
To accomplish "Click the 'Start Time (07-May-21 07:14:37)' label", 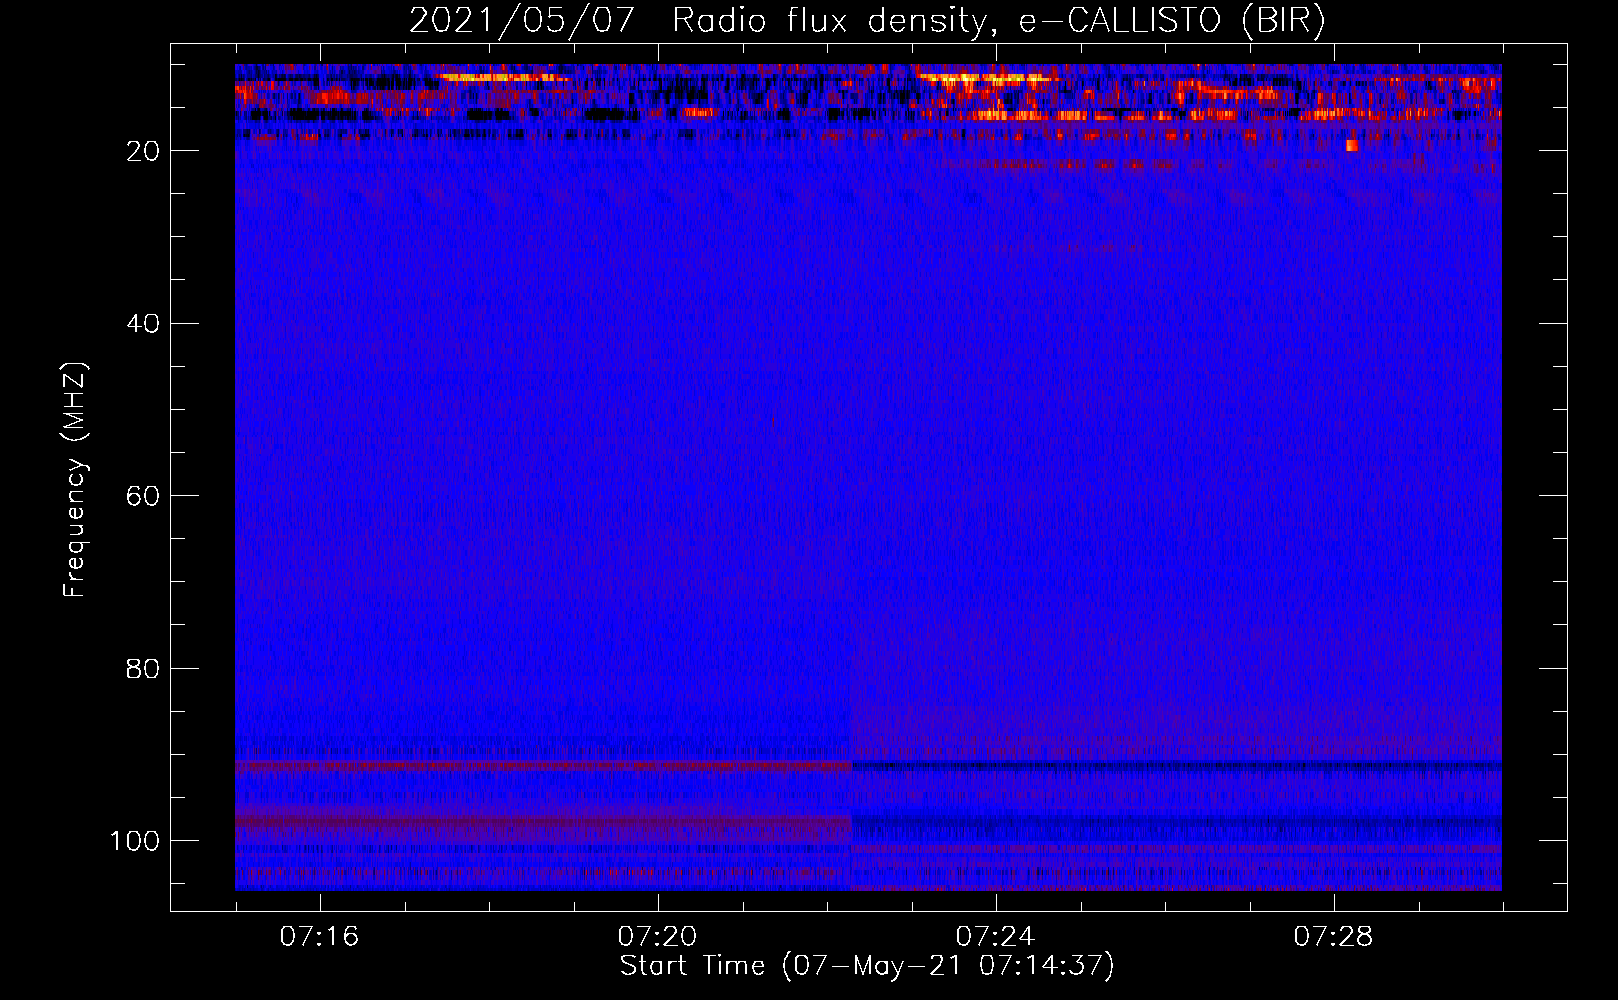I will 867,966.
